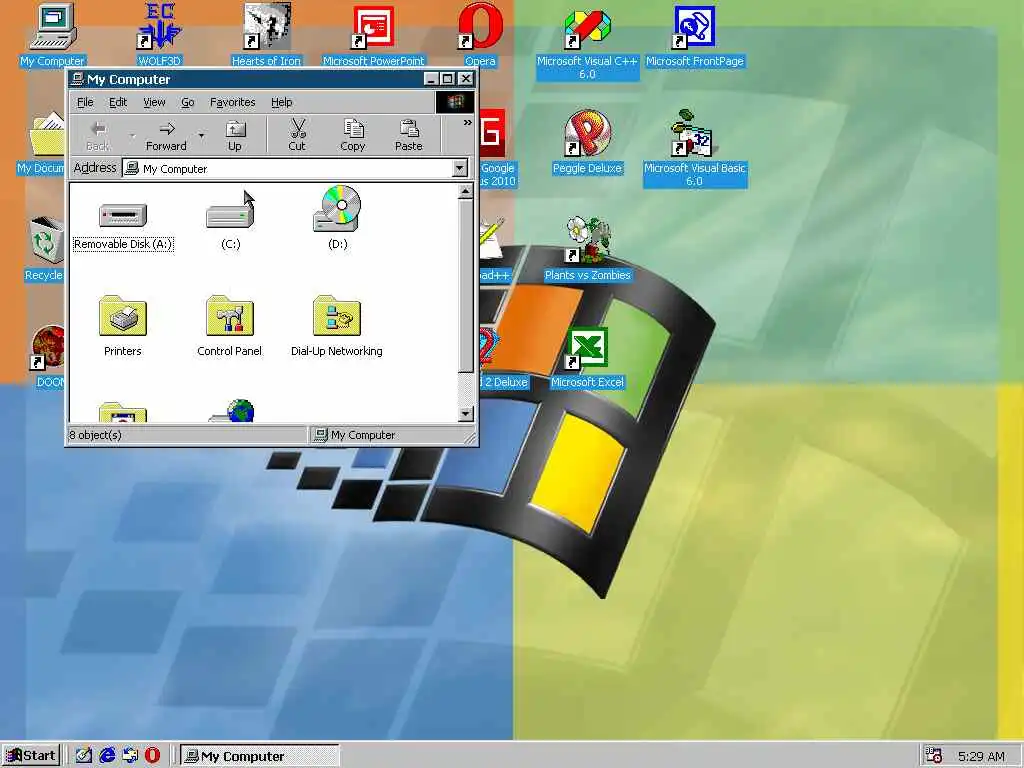Launch Internet Explorer from quick launch

pos(106,756)
